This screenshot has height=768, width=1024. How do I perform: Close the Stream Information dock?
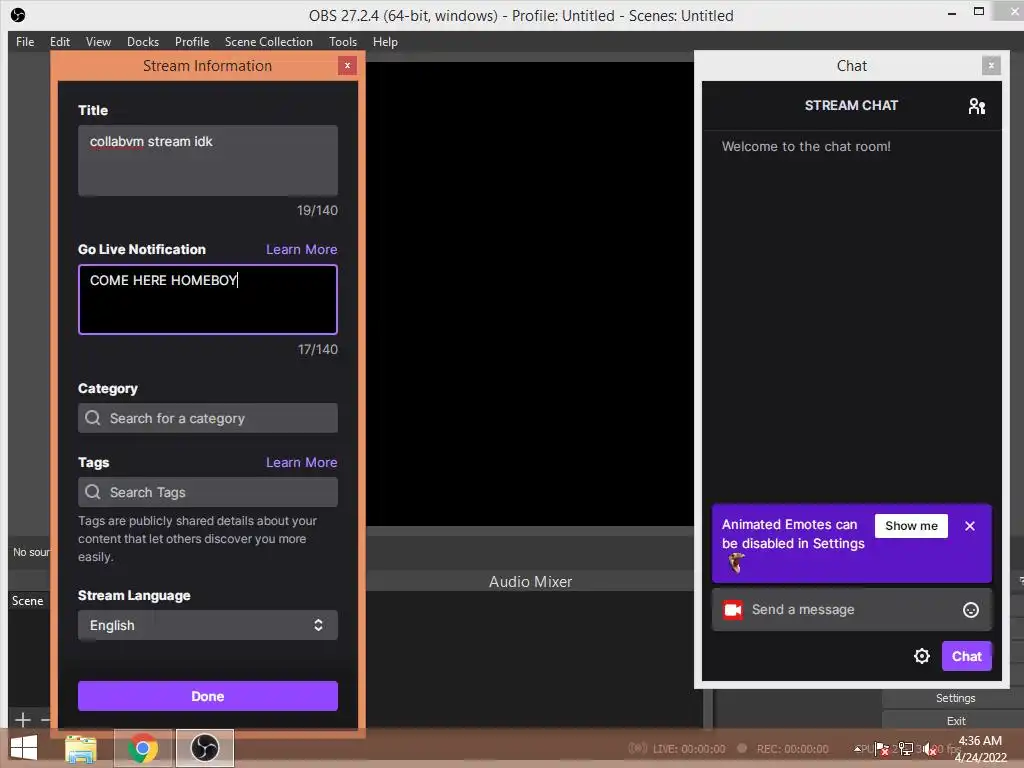(x=347, y=65)
